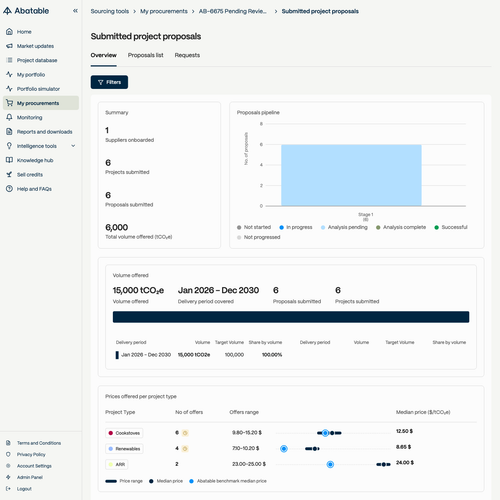The width and height of the screenshot is (500, 500).
Task: Go to Sourcing tools breadcrumb
Action: [110, 11]
